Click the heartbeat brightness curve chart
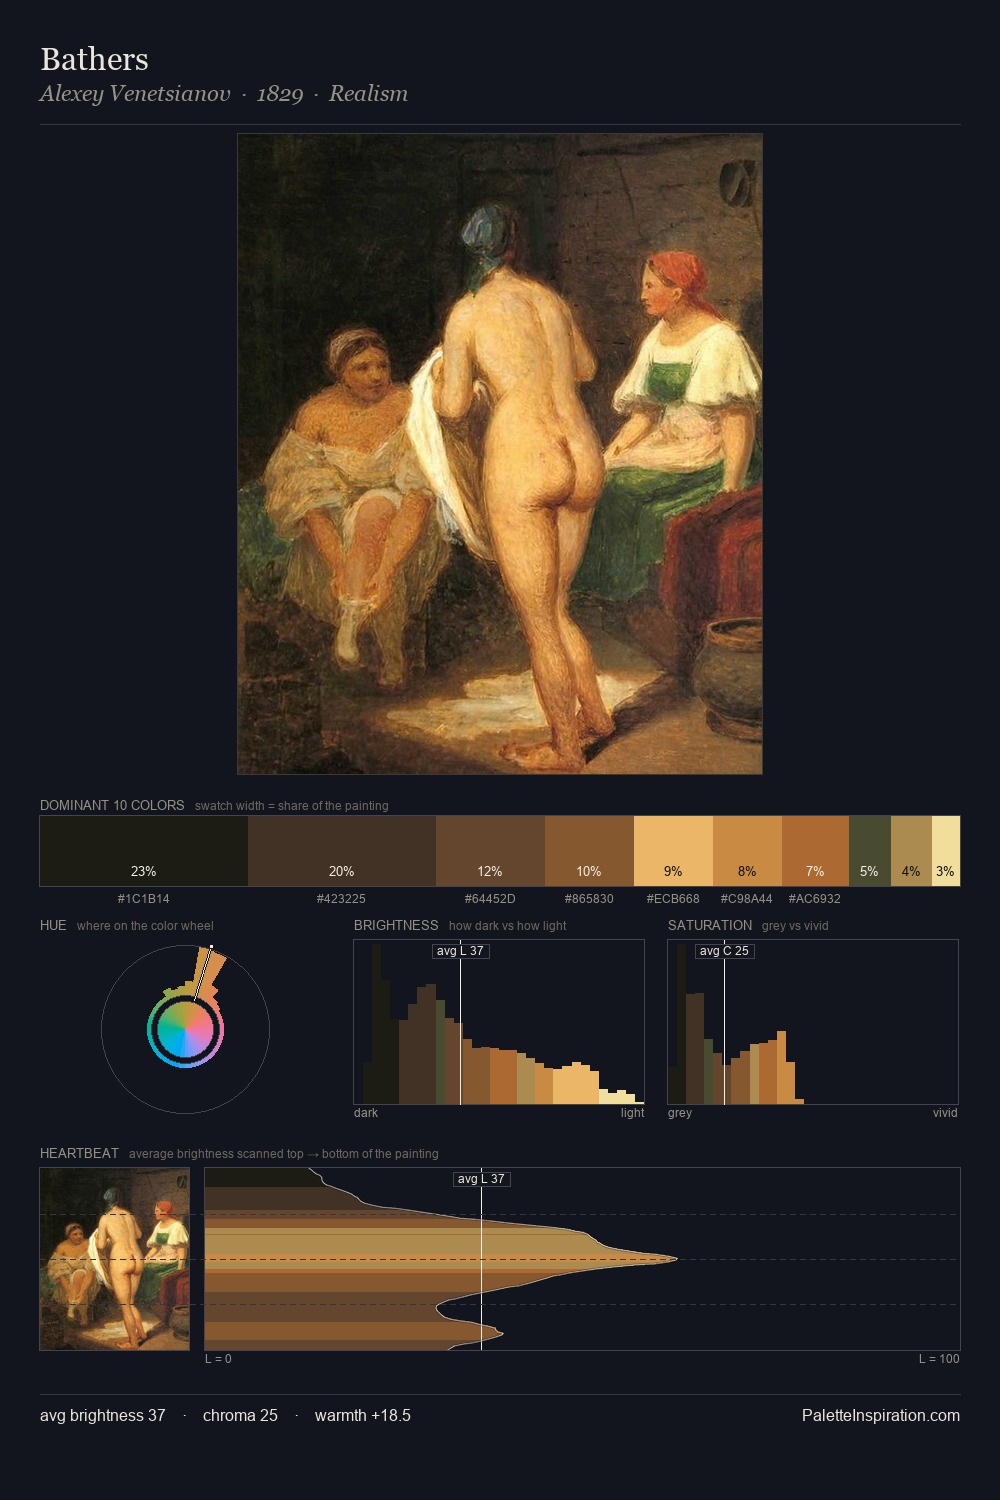The height and width of the screenshot is (1500, 1000). coord(582,1259)
